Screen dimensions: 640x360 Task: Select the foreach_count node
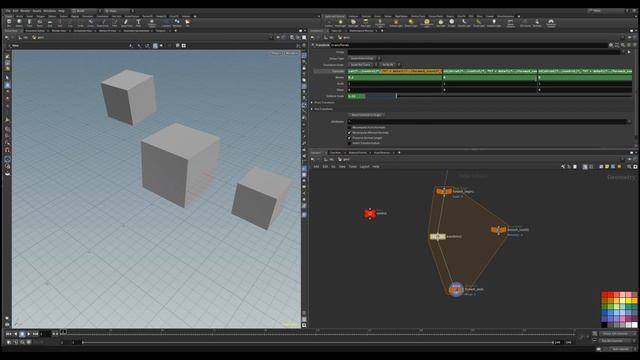(498, 230)
